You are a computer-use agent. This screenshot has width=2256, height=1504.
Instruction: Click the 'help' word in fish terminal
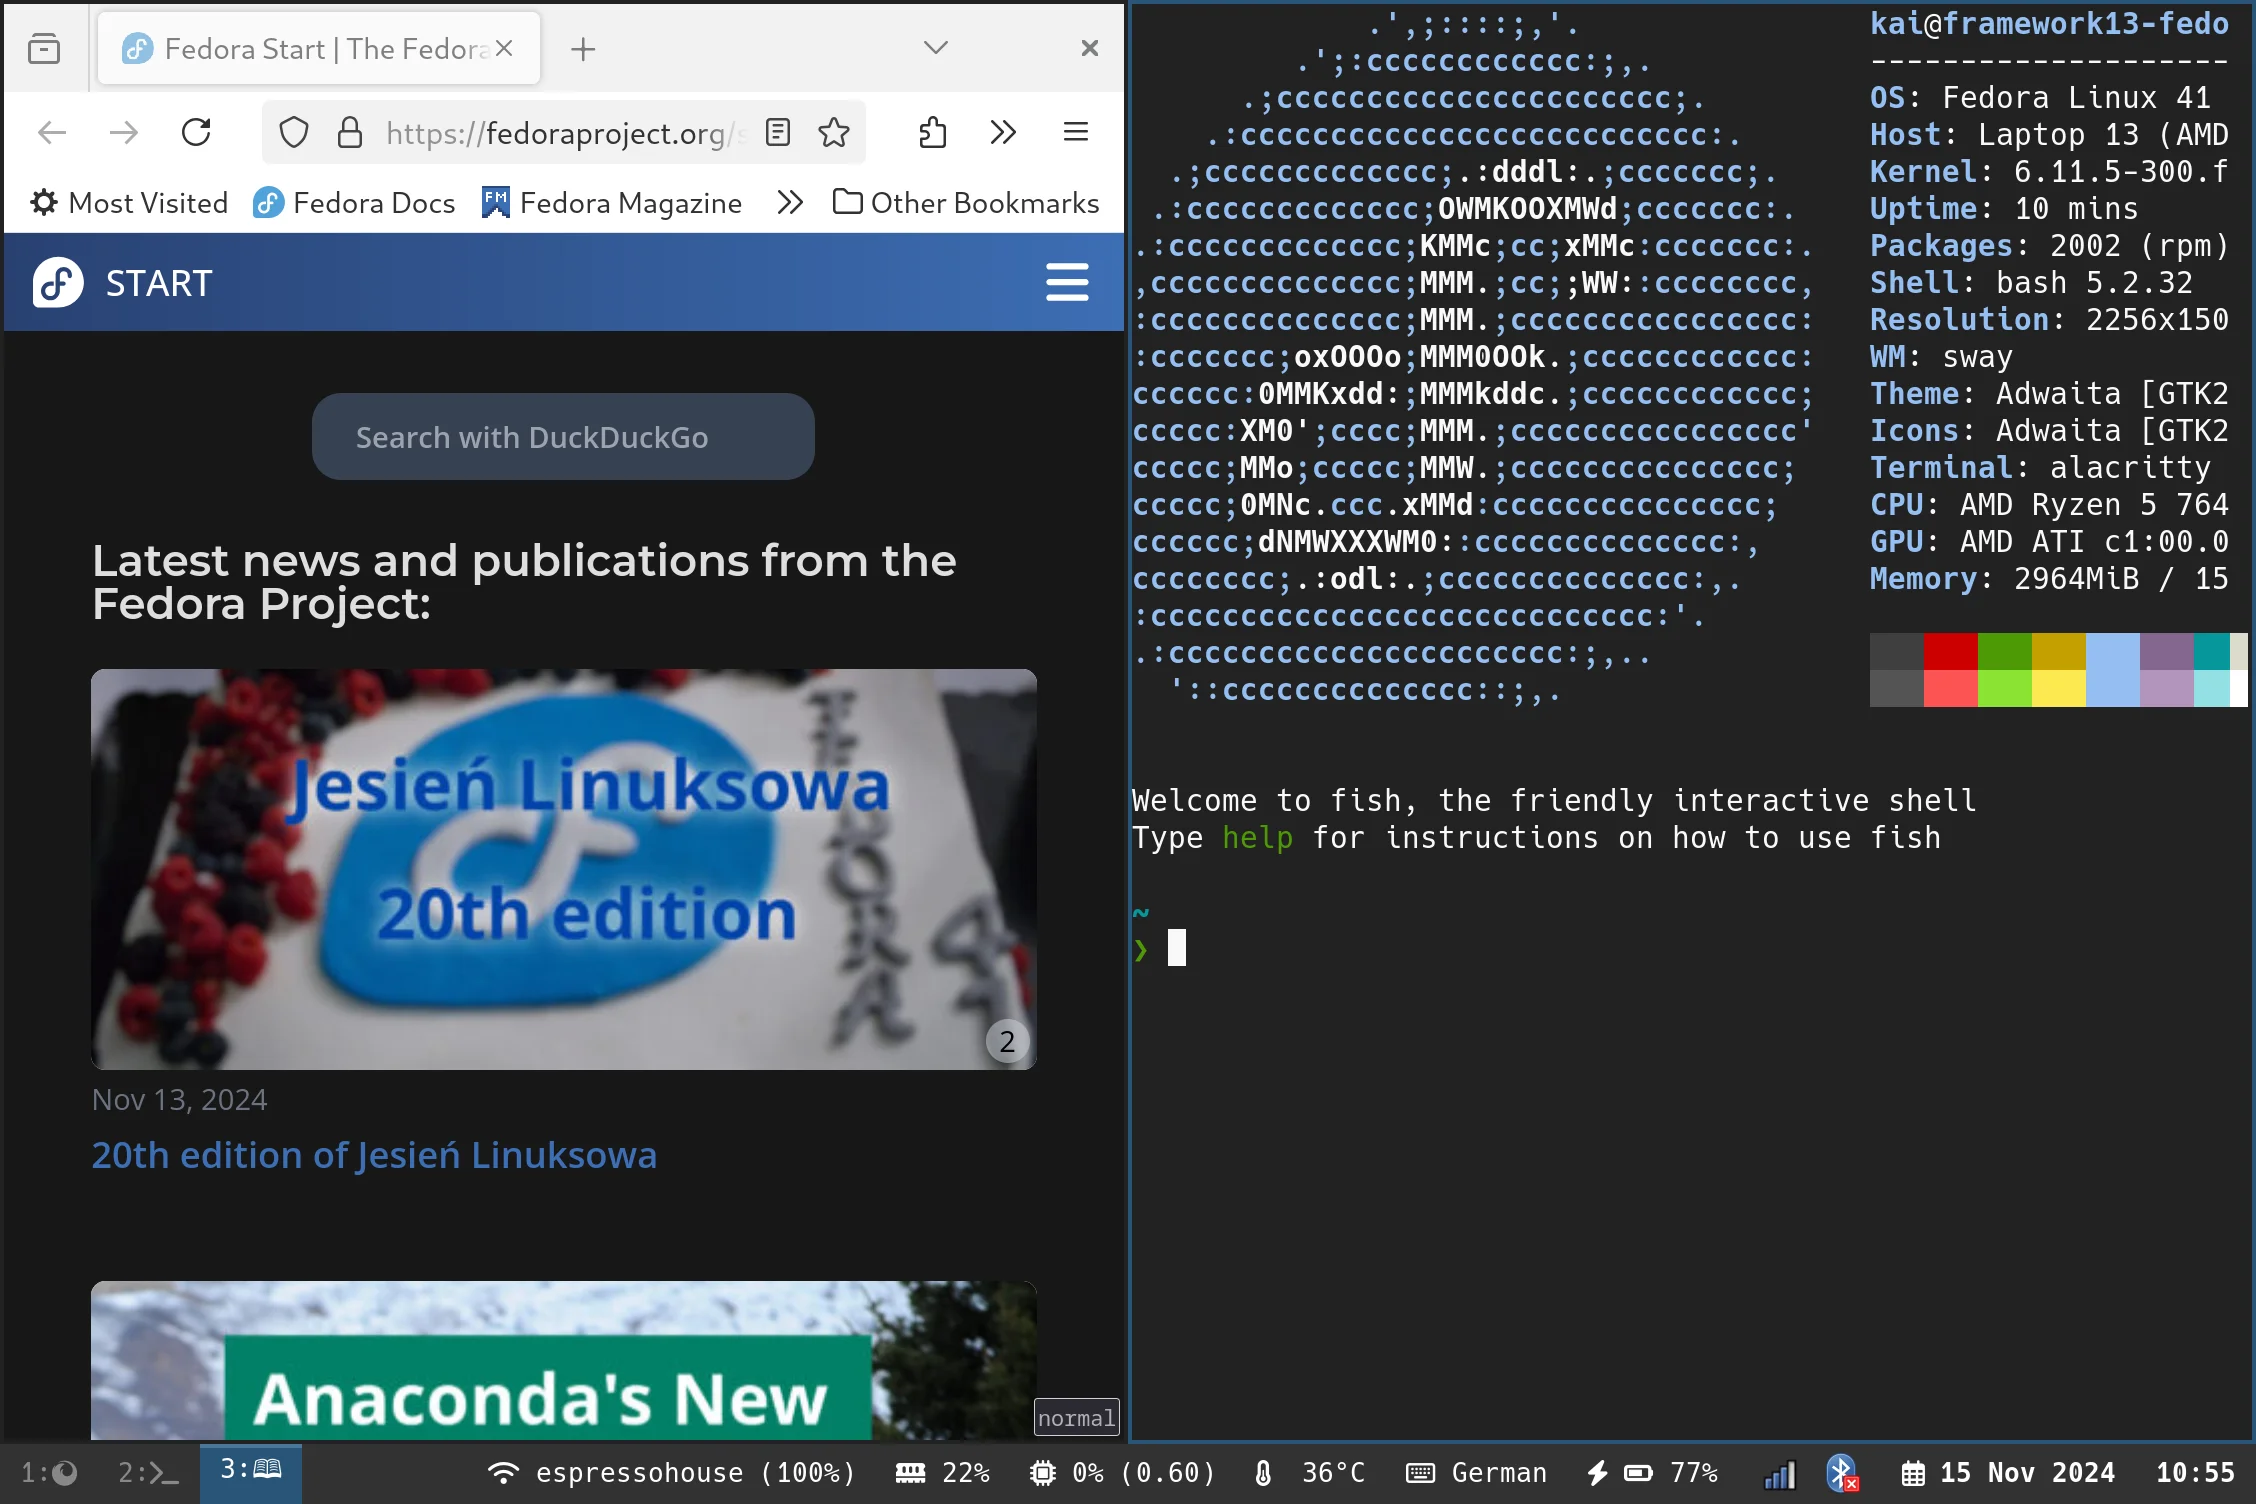tap(1257, 837)
